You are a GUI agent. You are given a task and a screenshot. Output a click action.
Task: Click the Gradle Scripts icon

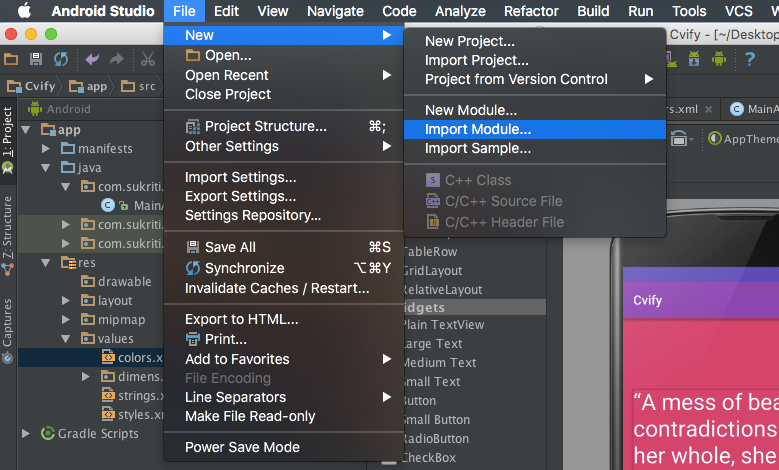click(x=48, y=433)
